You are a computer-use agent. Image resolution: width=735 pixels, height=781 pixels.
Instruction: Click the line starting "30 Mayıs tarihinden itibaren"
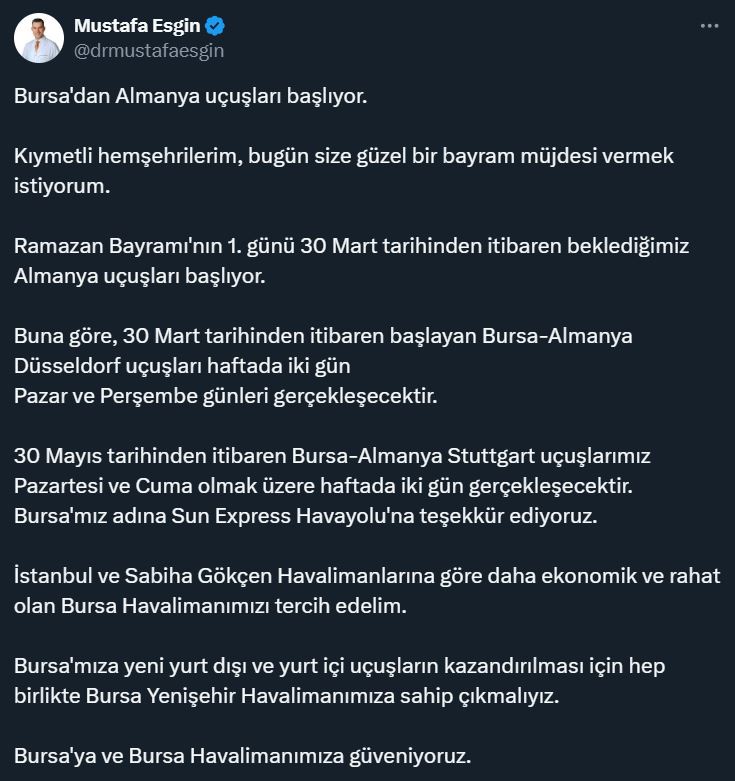[332, 456]
